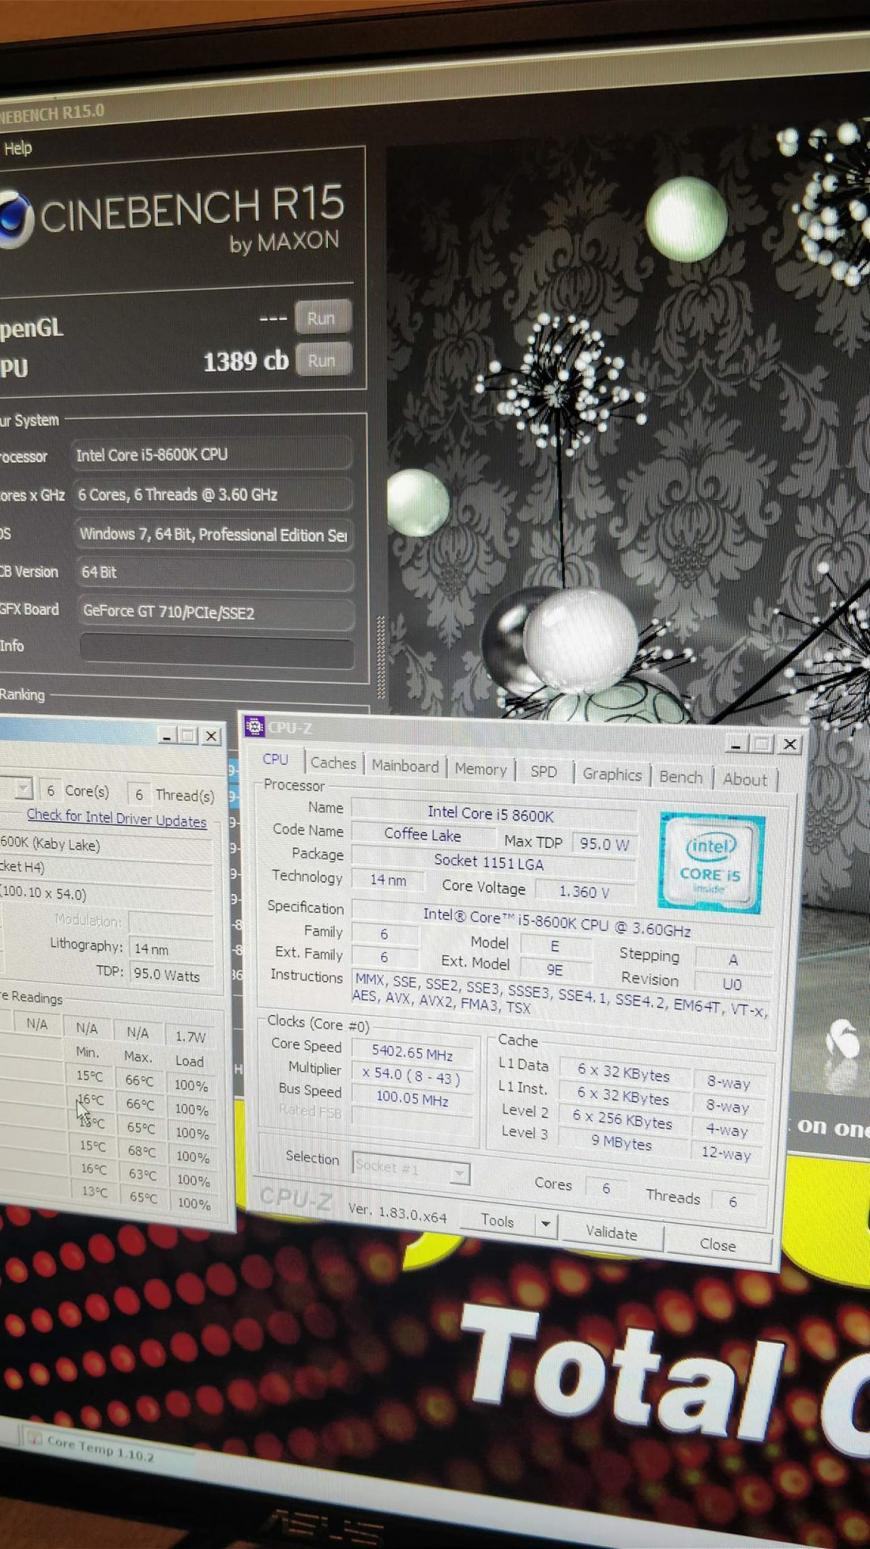Image resolution: width=870 pixels, height=1549 pixels.
Task: Select the Processor field Intel Core i5-8600K CPU
Action: coord(212,454)
